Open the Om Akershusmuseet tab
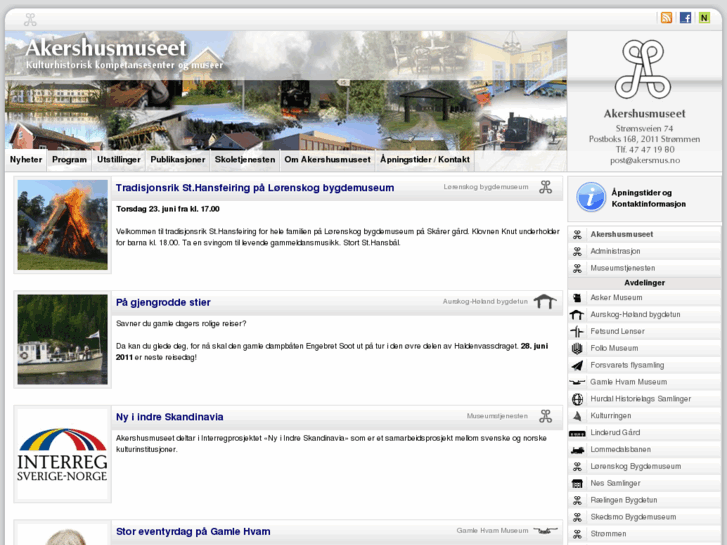The height and width of the screenshot is (545, 727). coord(327,160)
